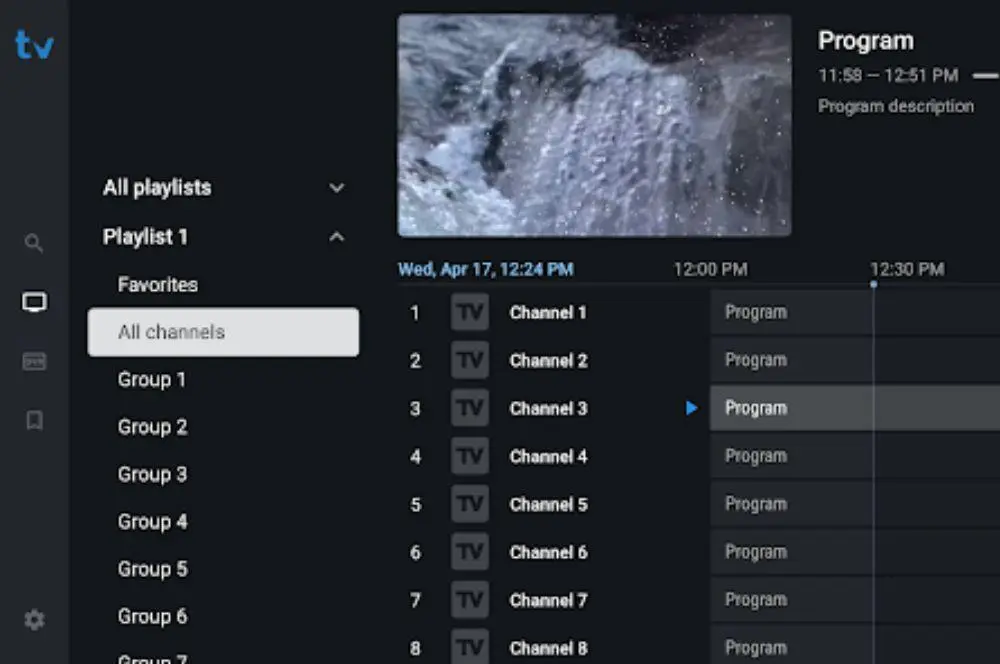This screenshot has width=1000, height=664.
Task: Click the current date and time label
Action: (x=486, y=269)
